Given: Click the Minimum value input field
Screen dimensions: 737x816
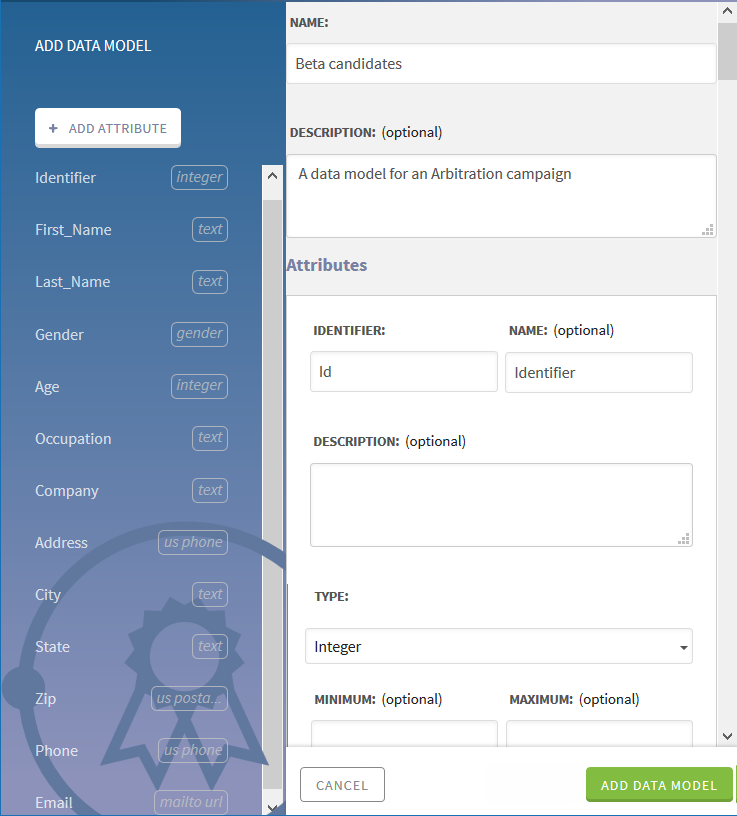Looking at the screenshot, I should pyautogui.click(x=404, y=735).
